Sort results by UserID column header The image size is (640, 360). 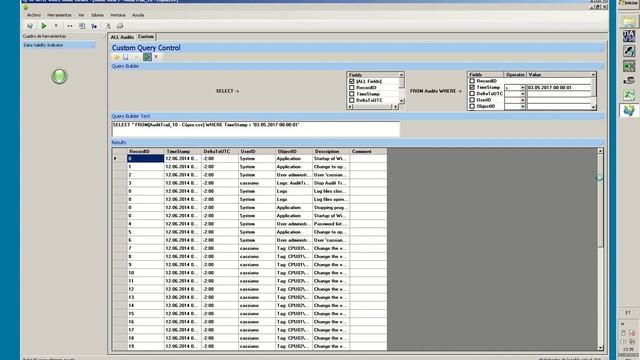[257, 151]
